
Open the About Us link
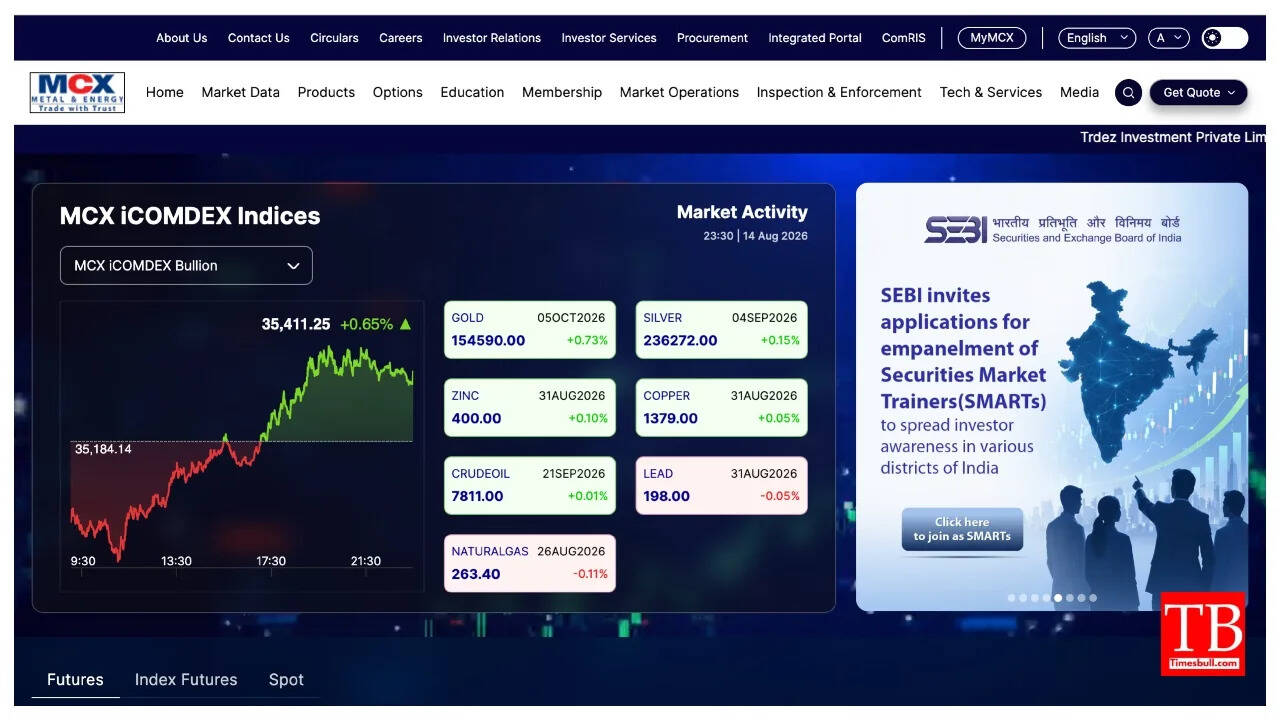pyautogui.click(x=182, y=38)
